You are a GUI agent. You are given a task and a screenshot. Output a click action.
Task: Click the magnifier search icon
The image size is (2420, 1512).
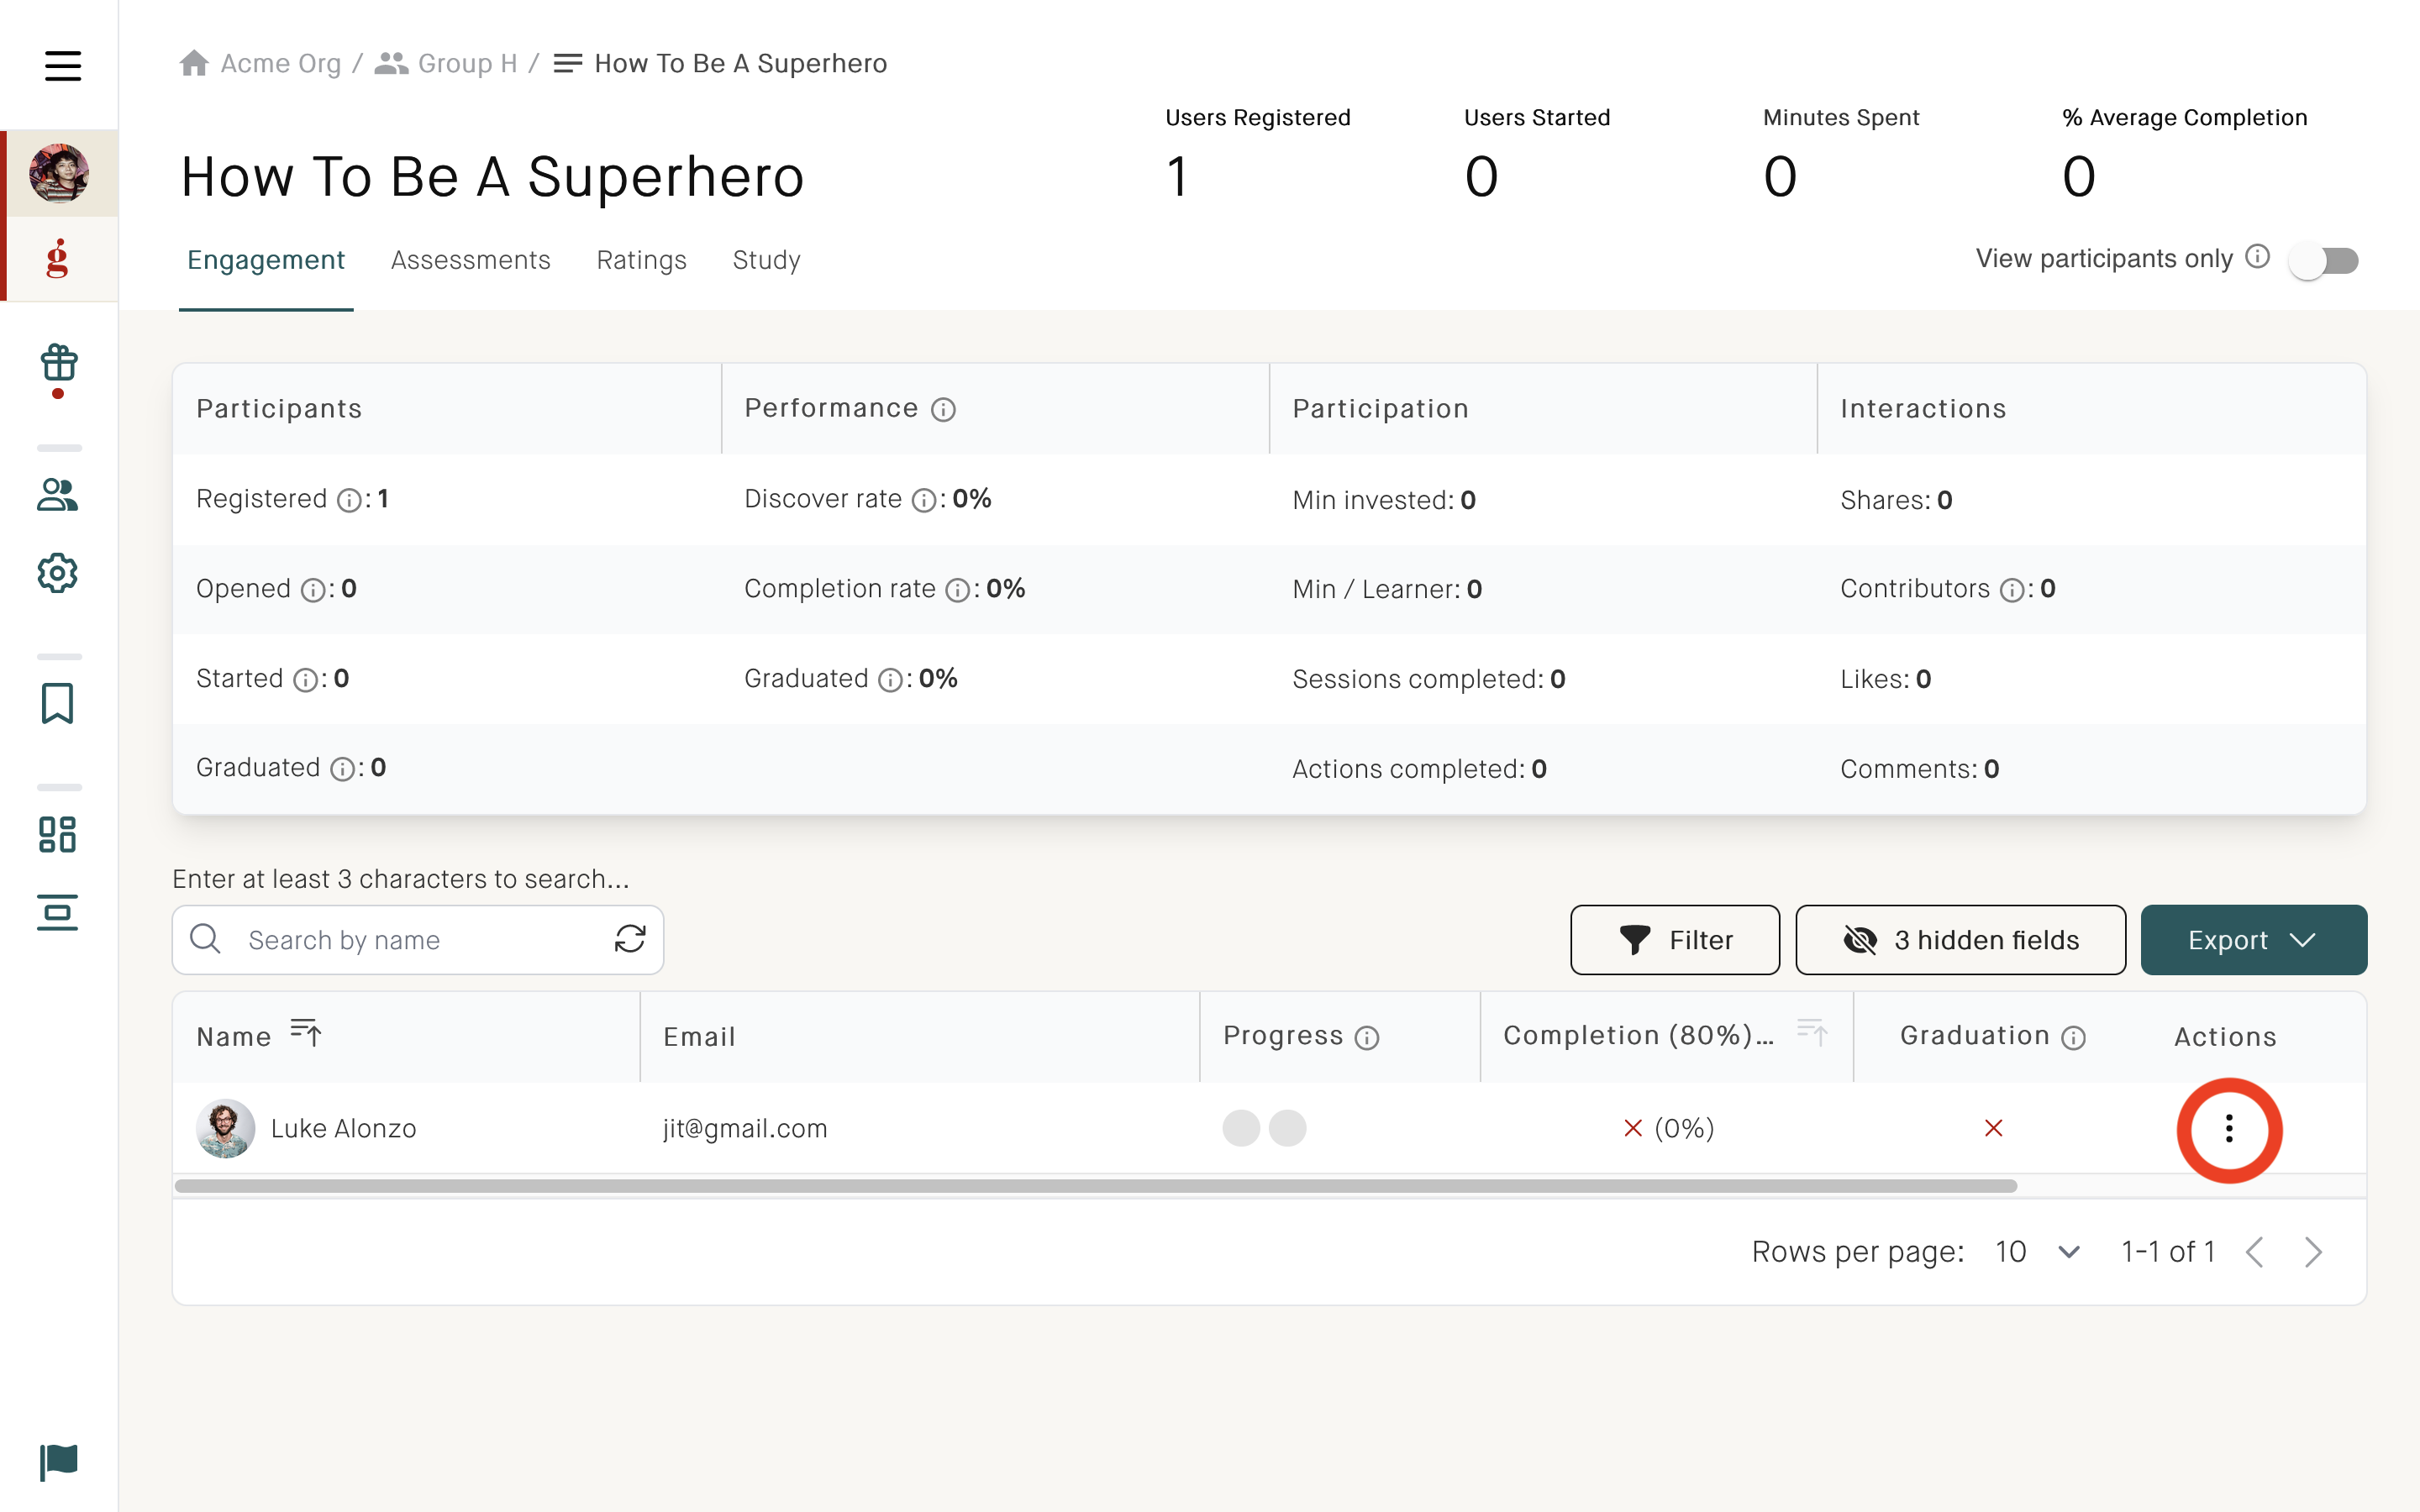pos(205,939)
